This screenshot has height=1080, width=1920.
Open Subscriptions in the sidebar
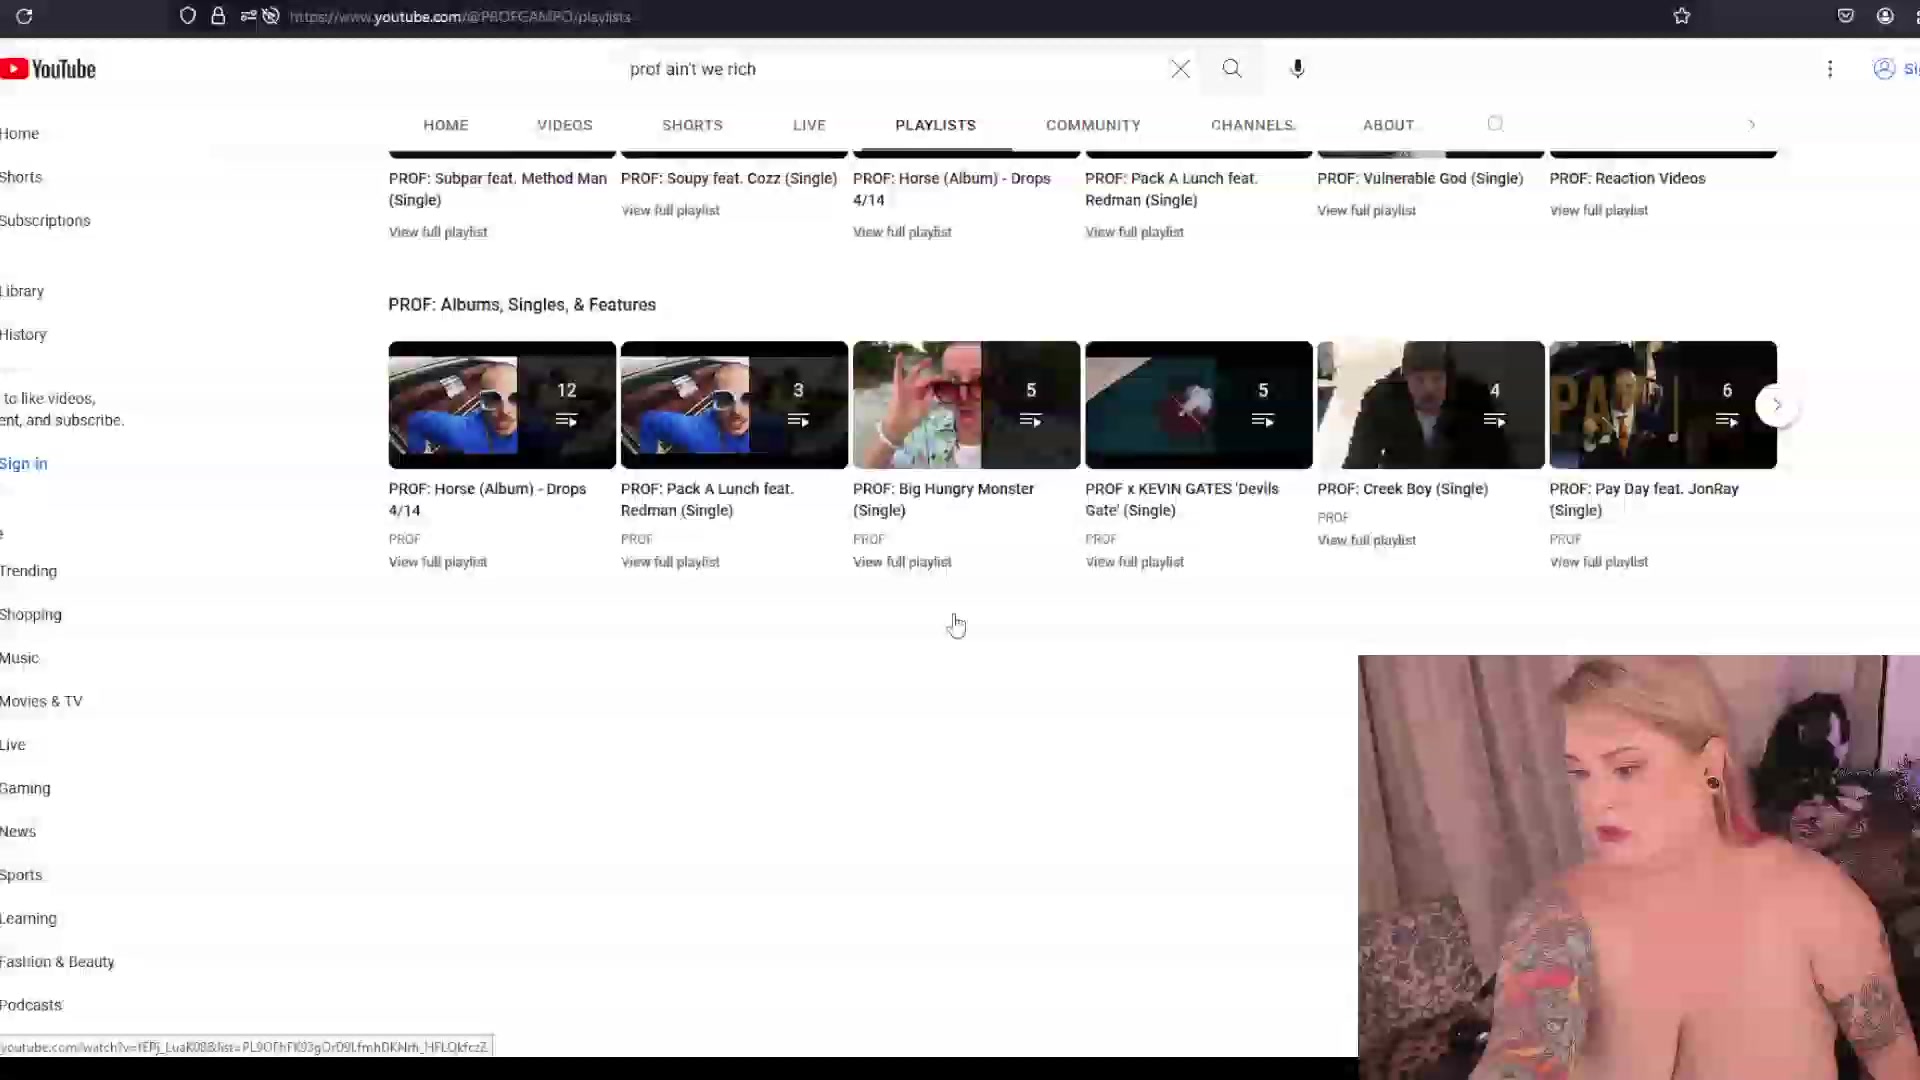tap(45, 221)
